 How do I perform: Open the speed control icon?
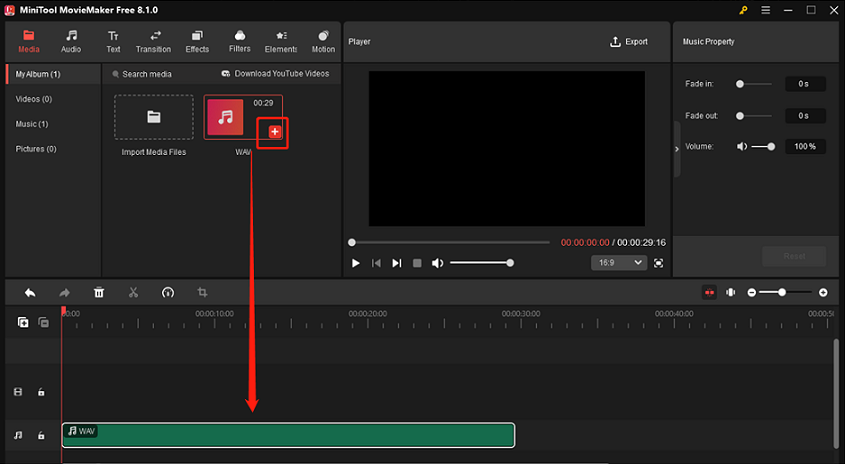(x=168, y=293)
